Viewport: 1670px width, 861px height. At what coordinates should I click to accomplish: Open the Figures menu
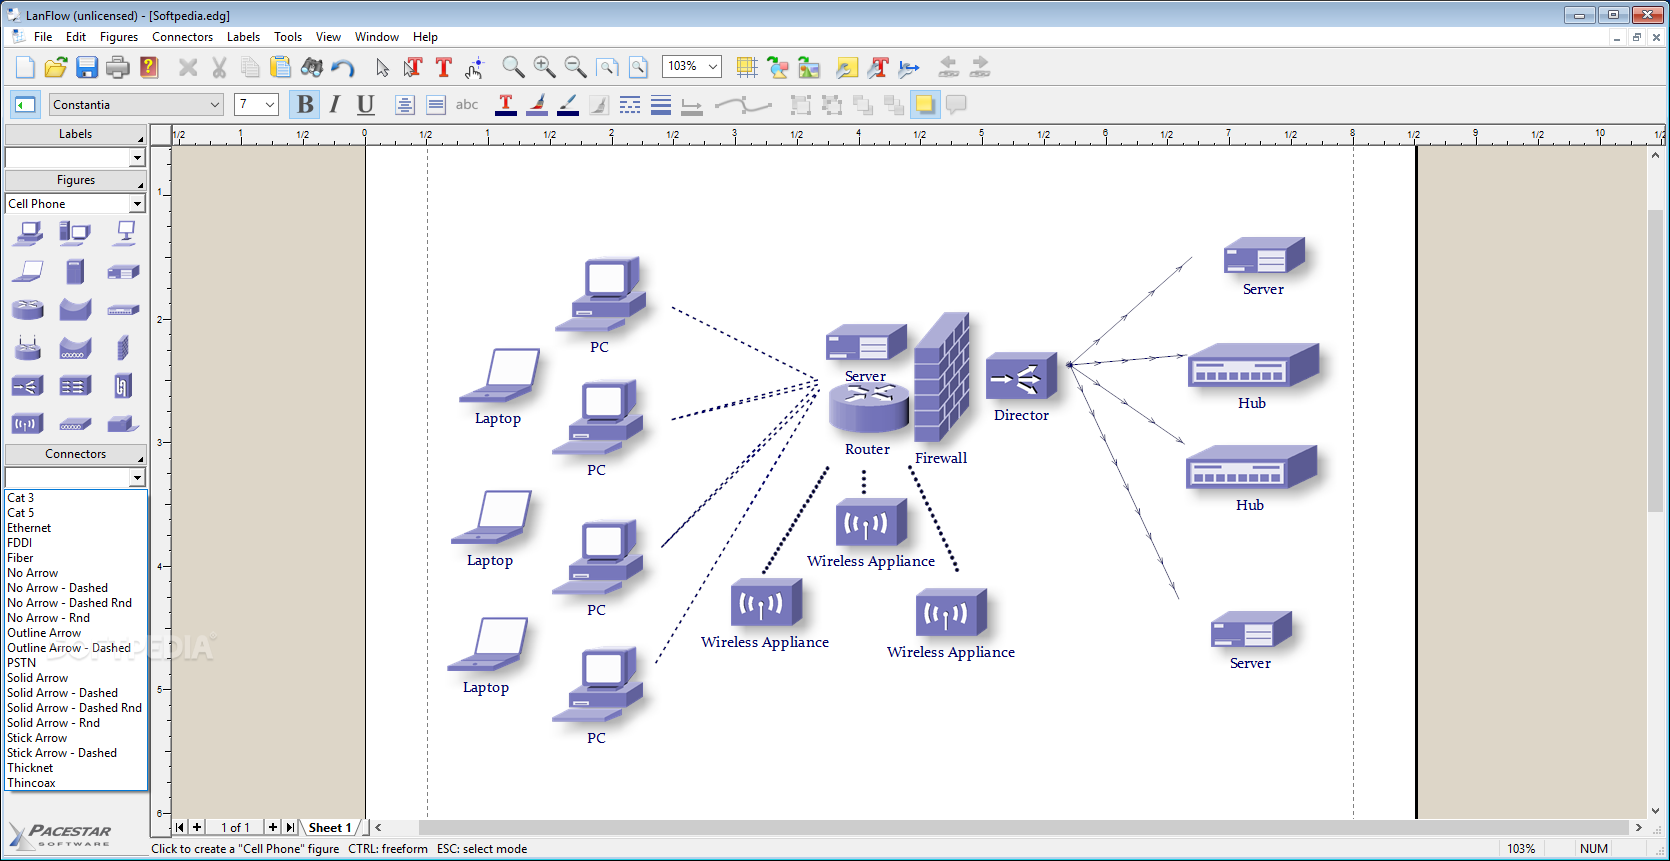tap(119, 37)
